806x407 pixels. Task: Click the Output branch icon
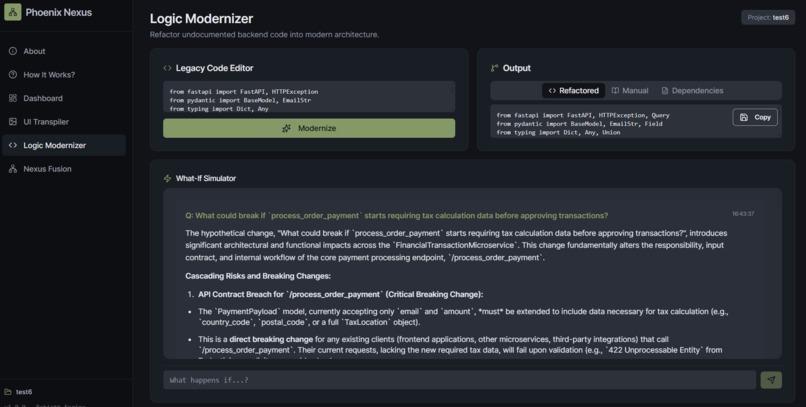tap(494, 68)
